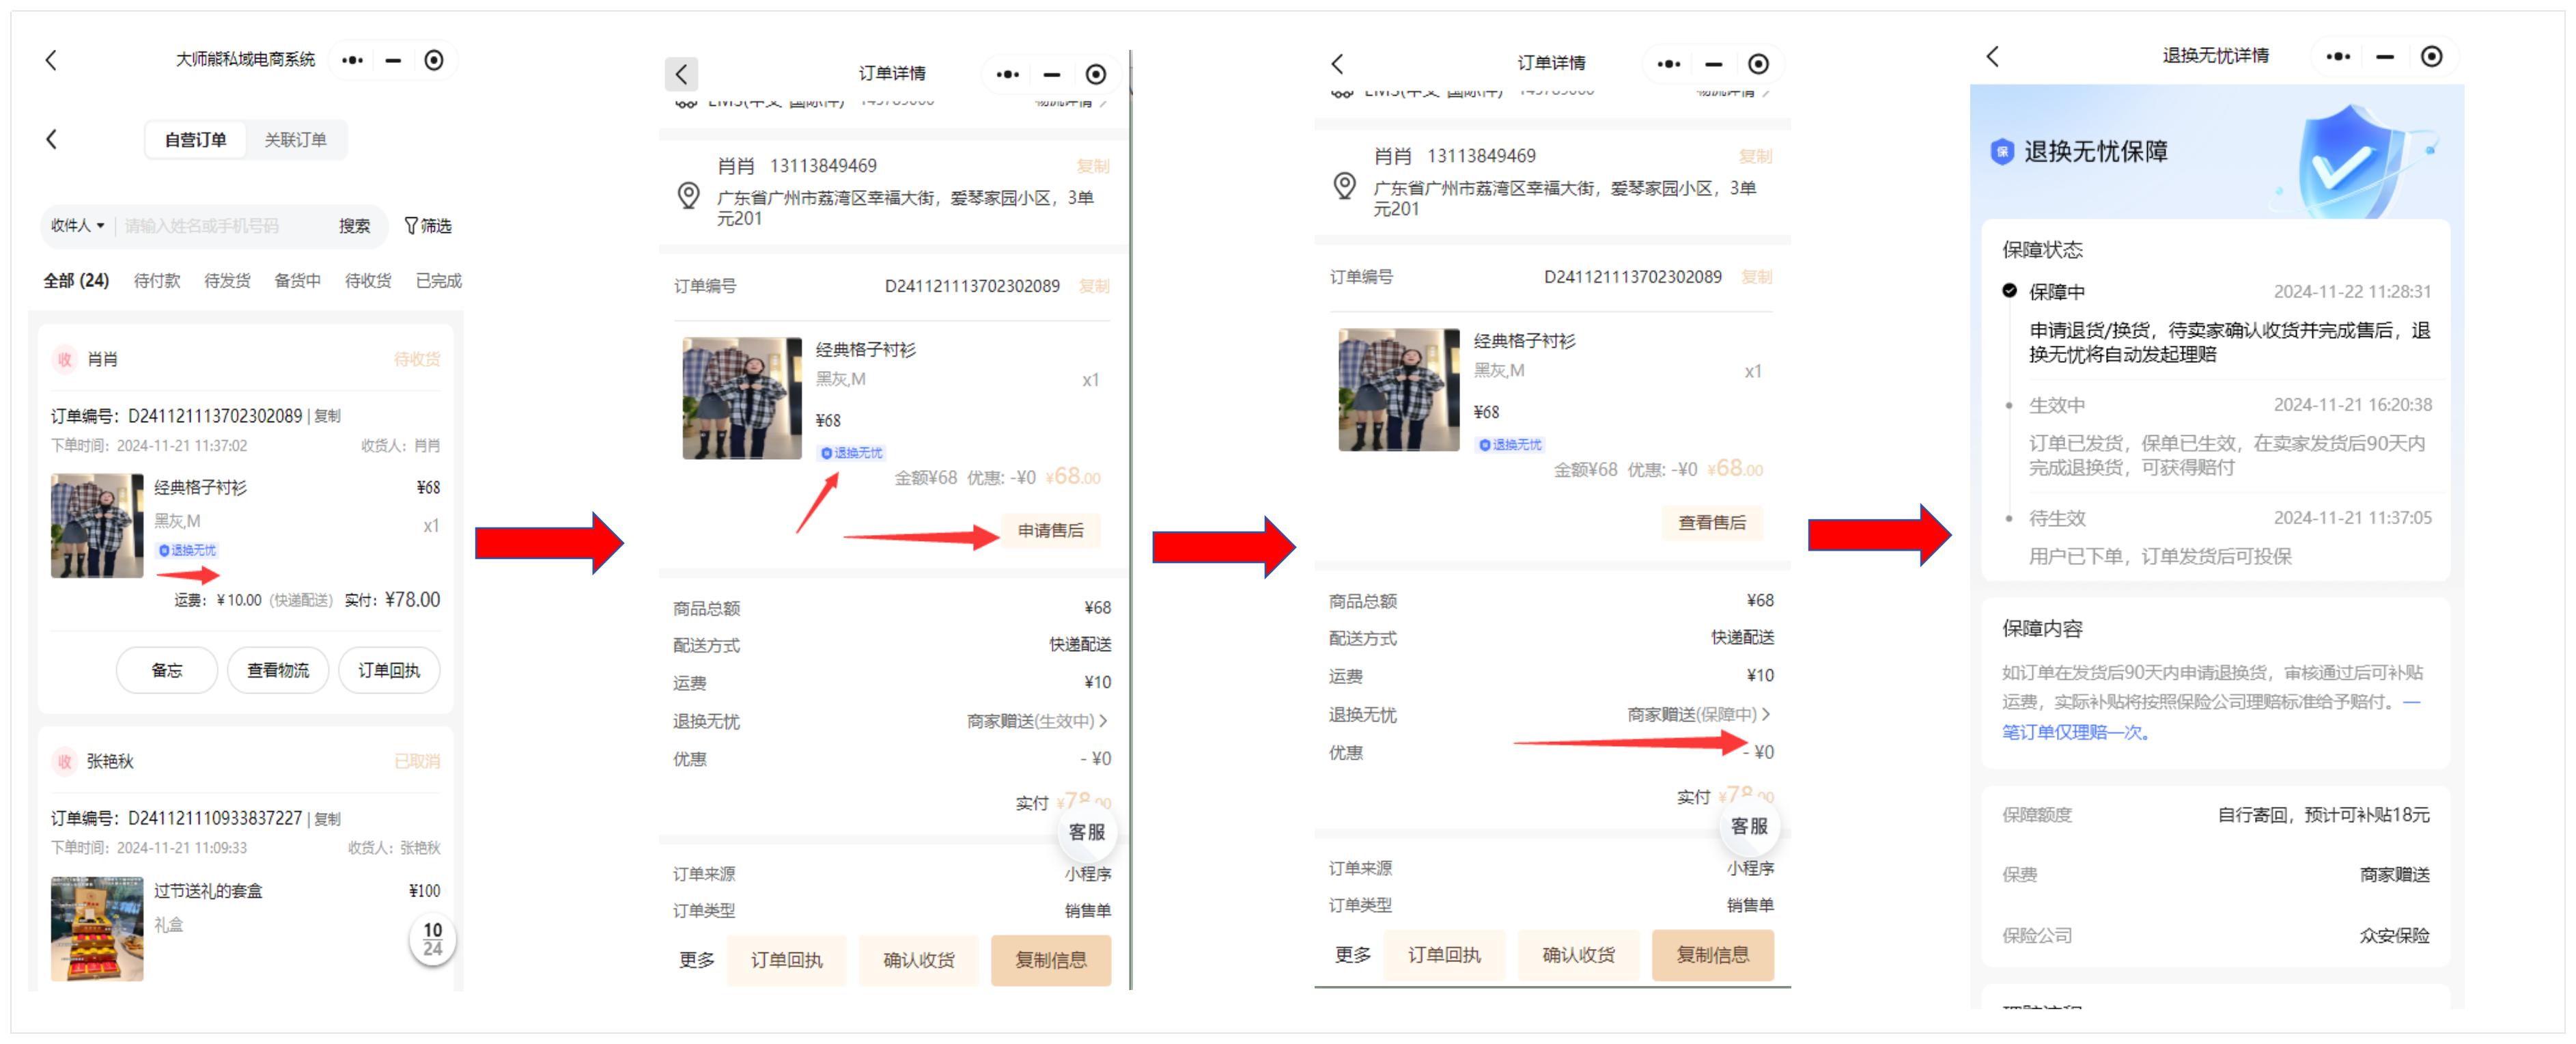Image resolution: width=2576 pixels, height=1044 pixels.
Task: Click boxed back arrow in second 订单详情 panel
Action: (681, 74)
